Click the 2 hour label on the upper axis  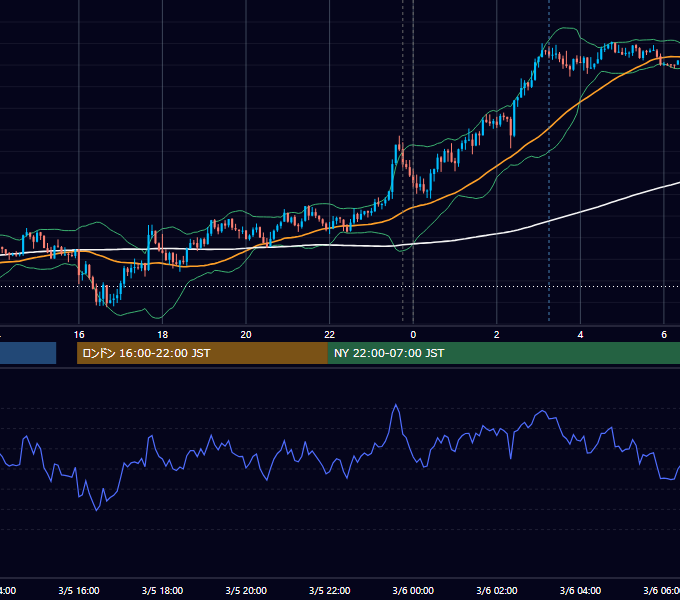coord(497,335)
